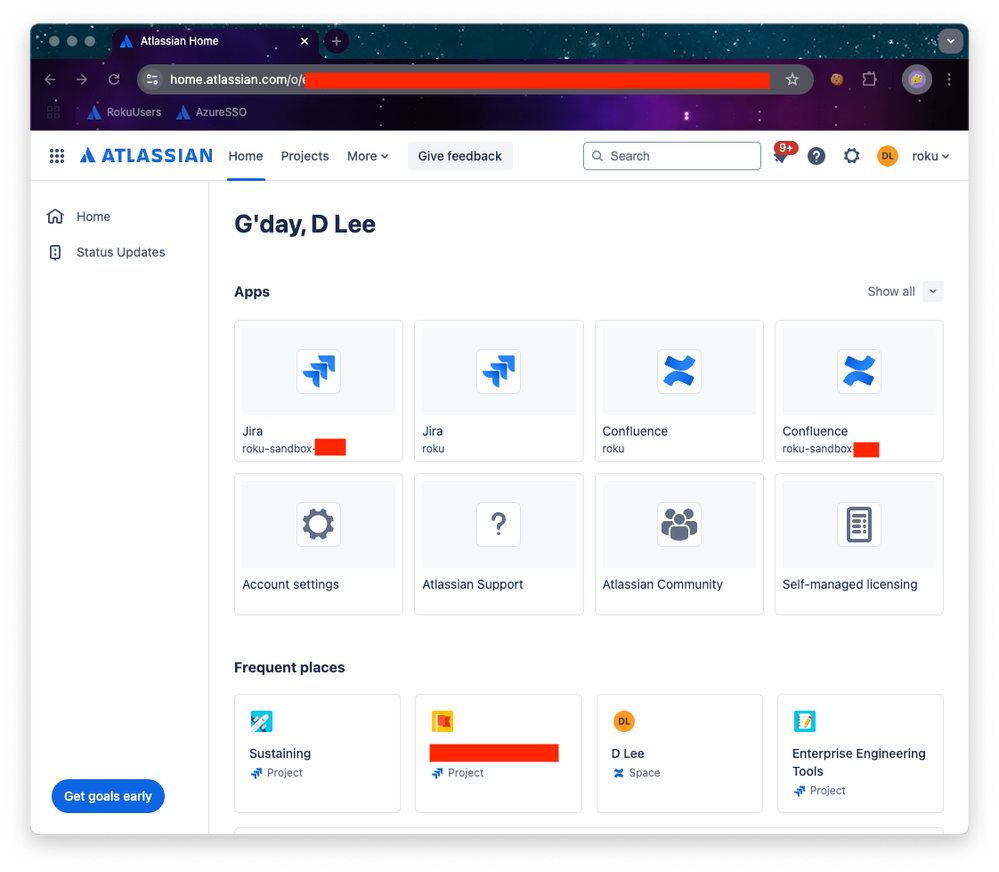Image resolution: width=999 pixels, height=872 pixels.
Task: Click Show all apps link
Action: (x=891, y=291)
